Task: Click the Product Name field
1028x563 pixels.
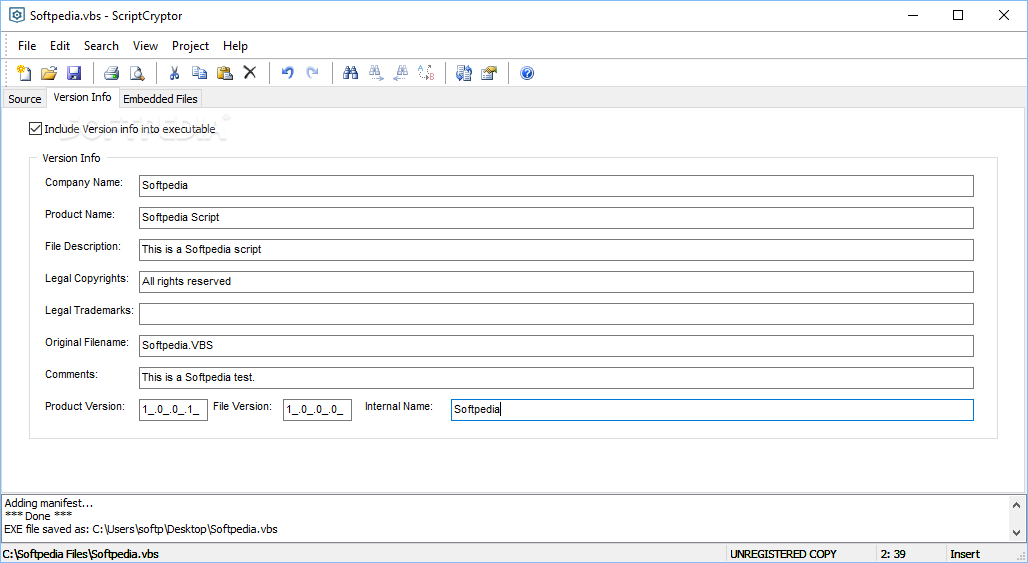Action: pyautogui.click(x=556, y=218)
